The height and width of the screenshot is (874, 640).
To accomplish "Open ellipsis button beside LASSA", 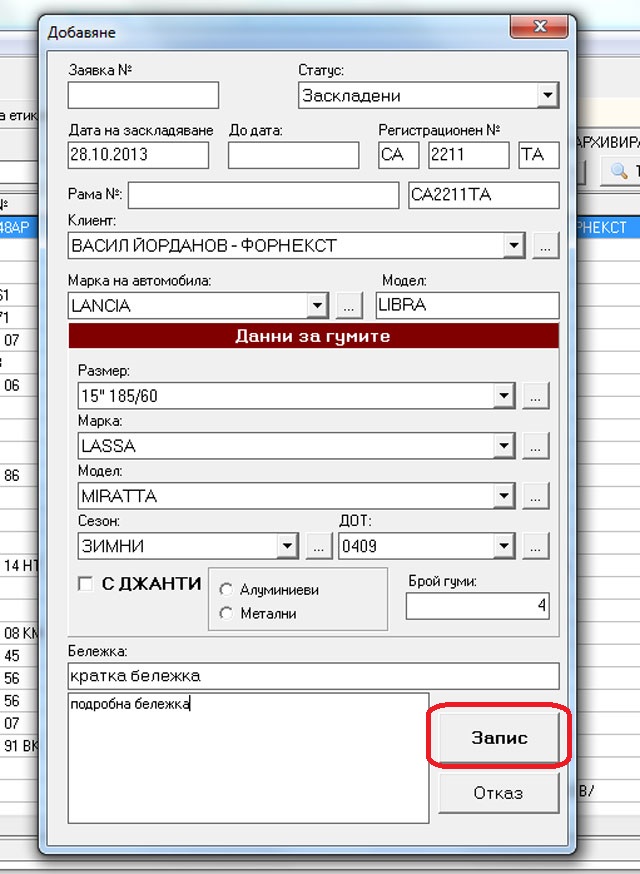I will (536, 446).
